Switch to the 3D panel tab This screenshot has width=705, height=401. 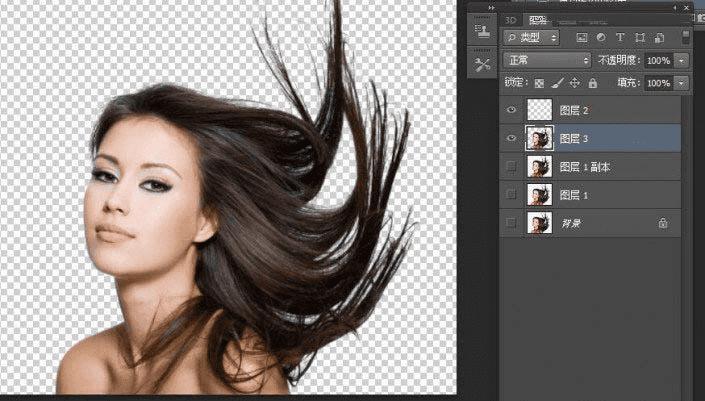[511, 20]
